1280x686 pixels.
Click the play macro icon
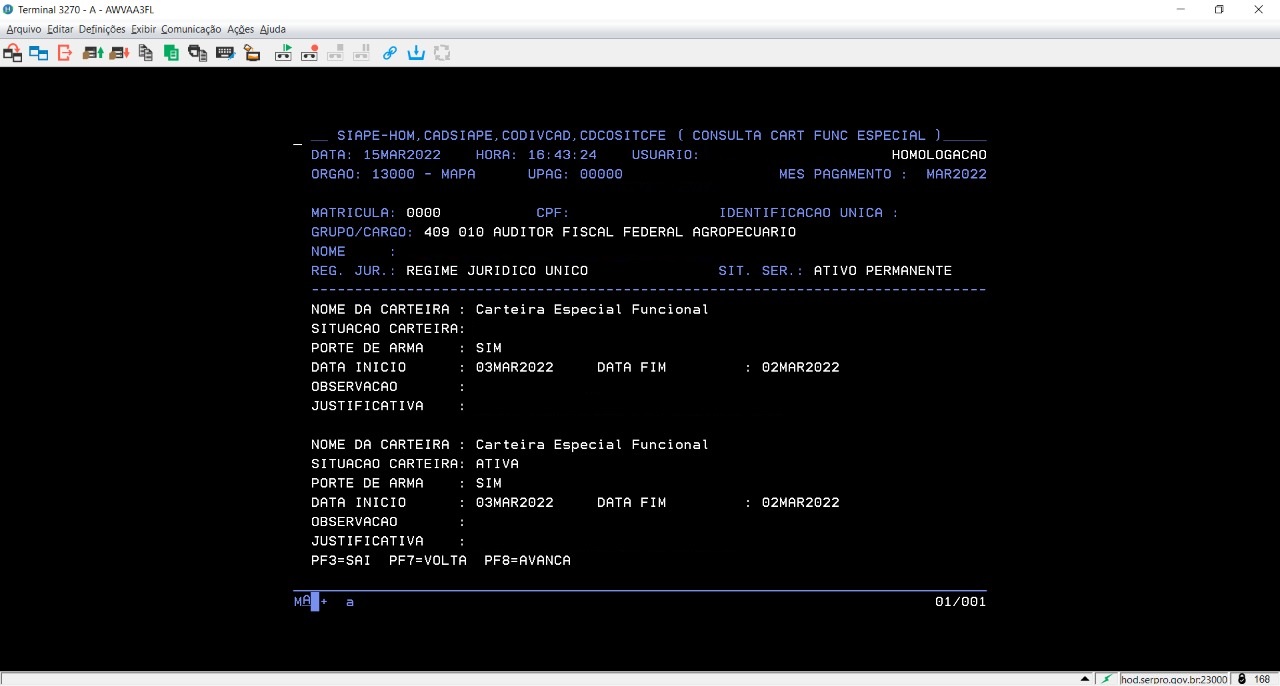283,53
